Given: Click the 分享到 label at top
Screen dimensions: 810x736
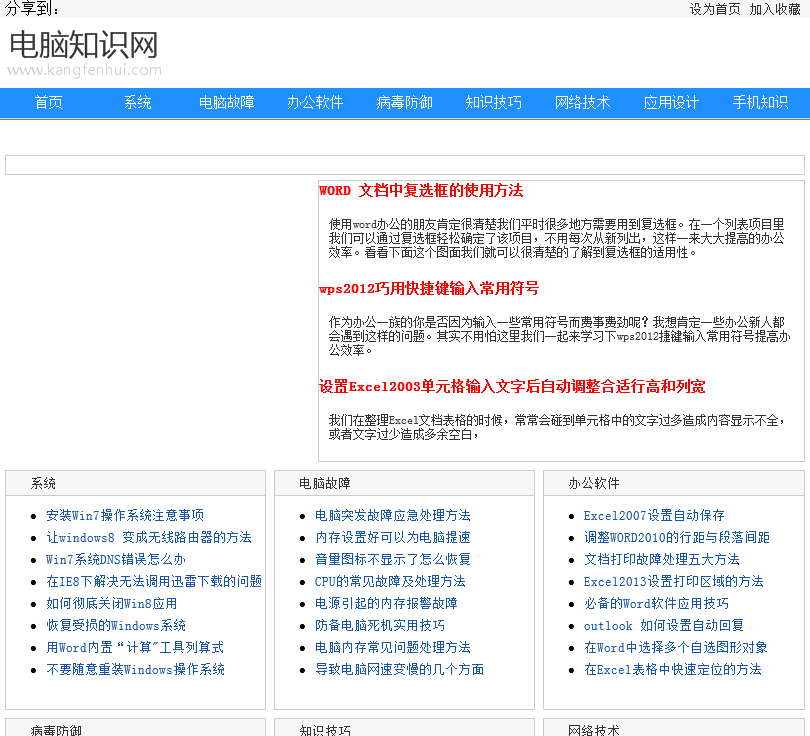Looking at the screenshot, I should [32, 9].
